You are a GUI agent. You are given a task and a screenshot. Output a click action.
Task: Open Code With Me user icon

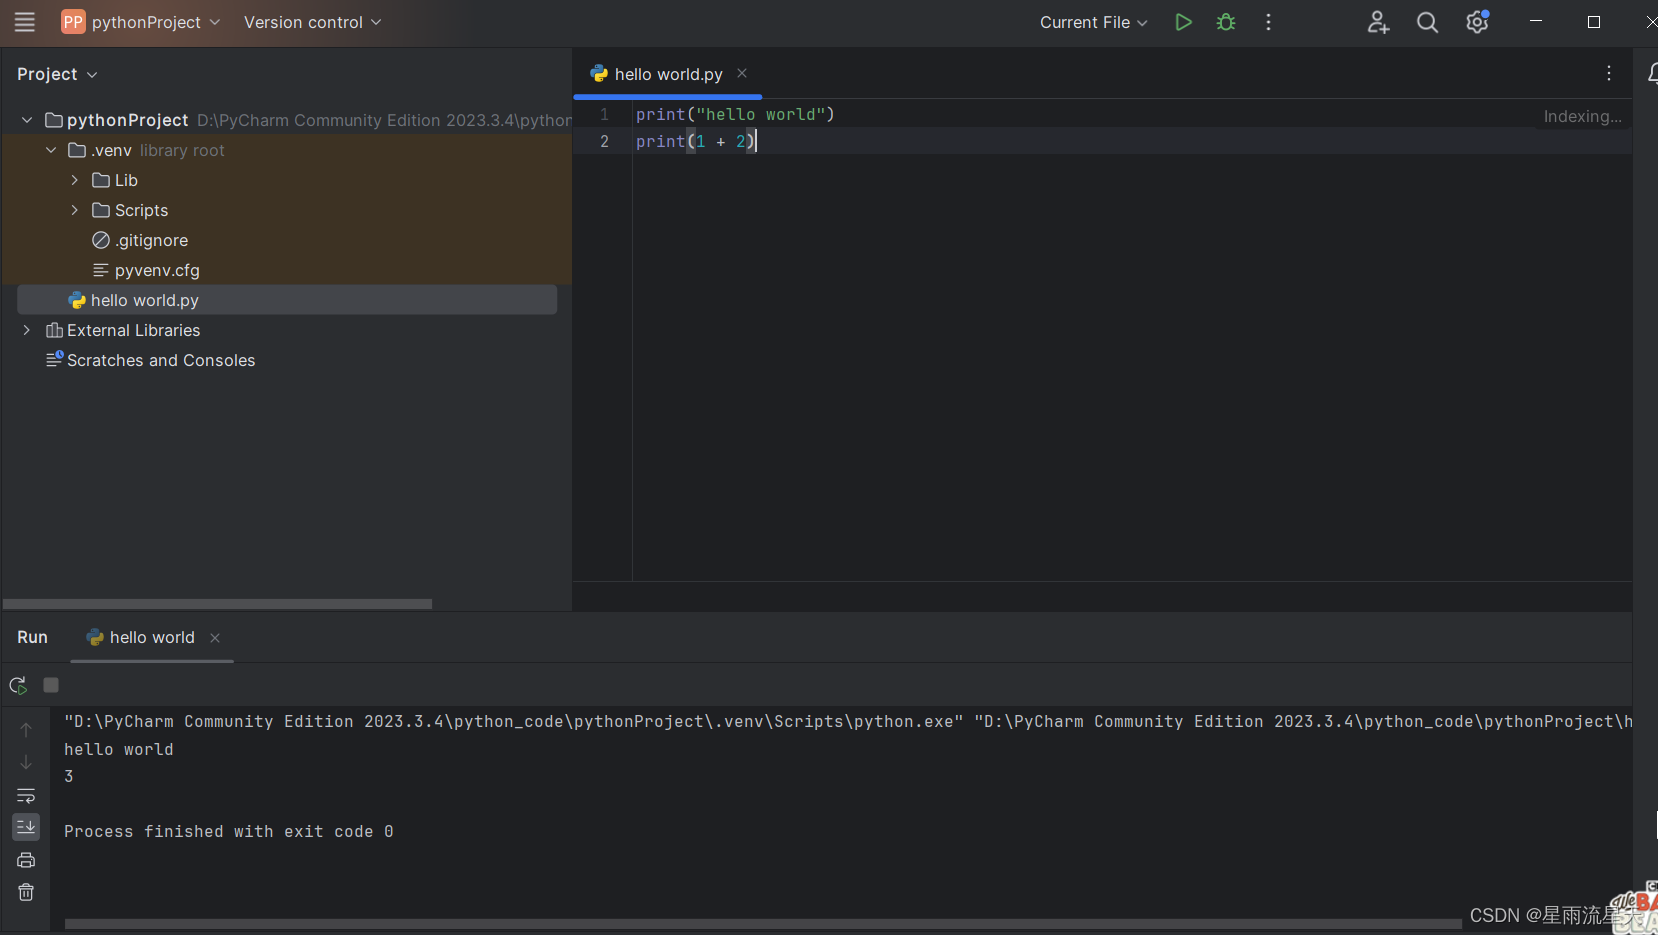click(1378, 22)
